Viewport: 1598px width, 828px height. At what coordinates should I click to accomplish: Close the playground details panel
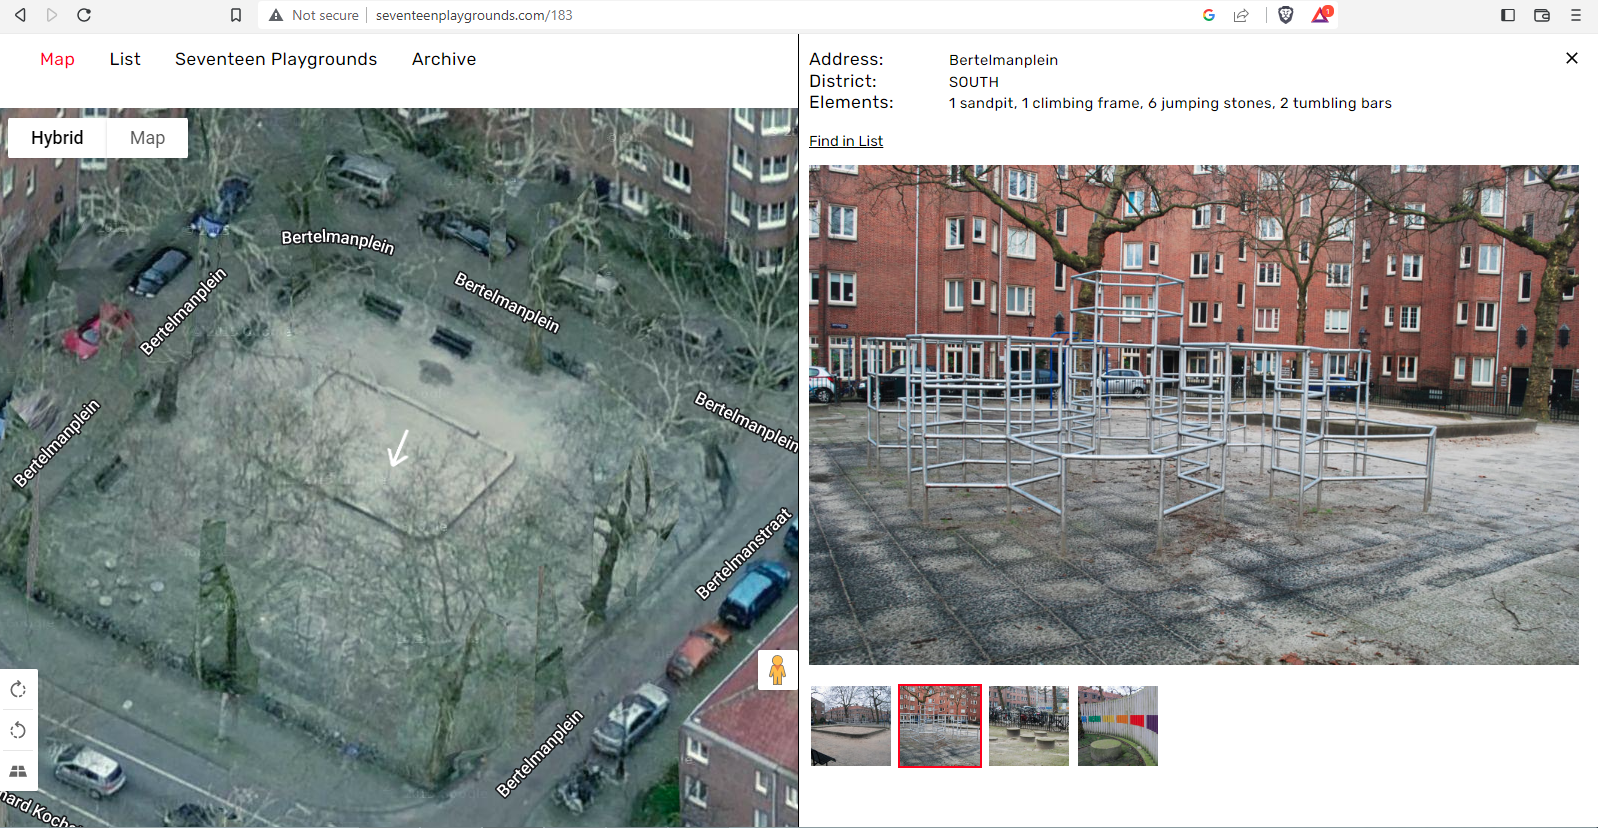coord(1572,58)
